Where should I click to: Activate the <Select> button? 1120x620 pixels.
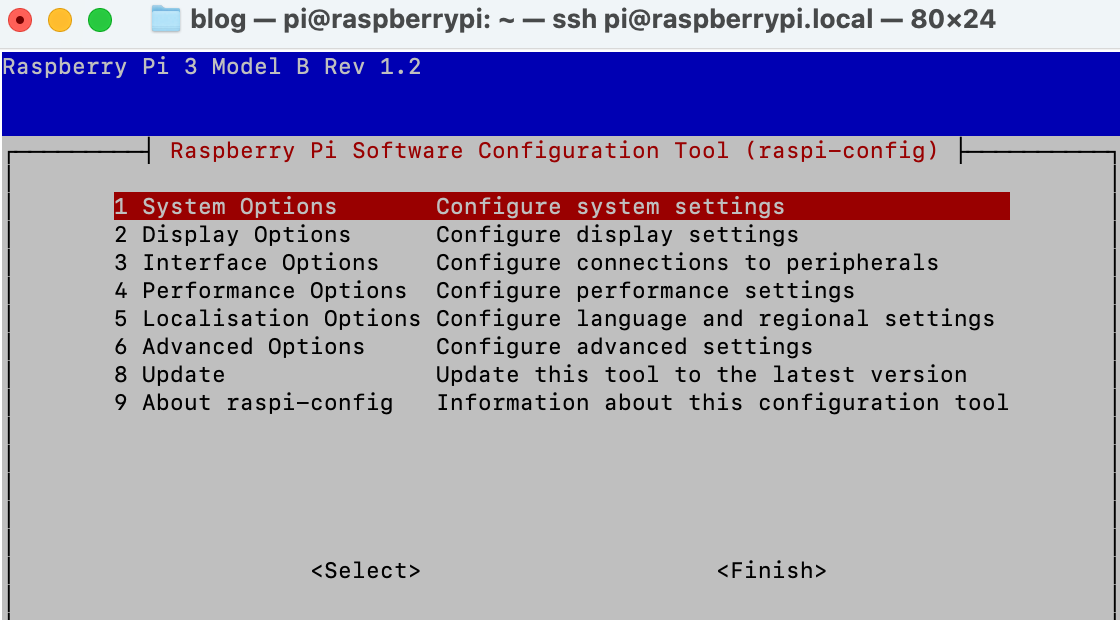click(x=366, y=571)
